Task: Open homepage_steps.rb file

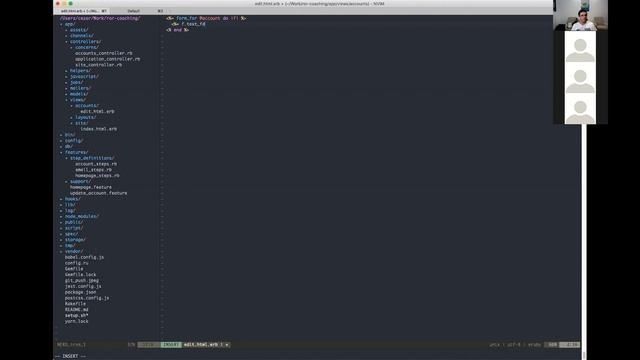Action: click(97, 176)
